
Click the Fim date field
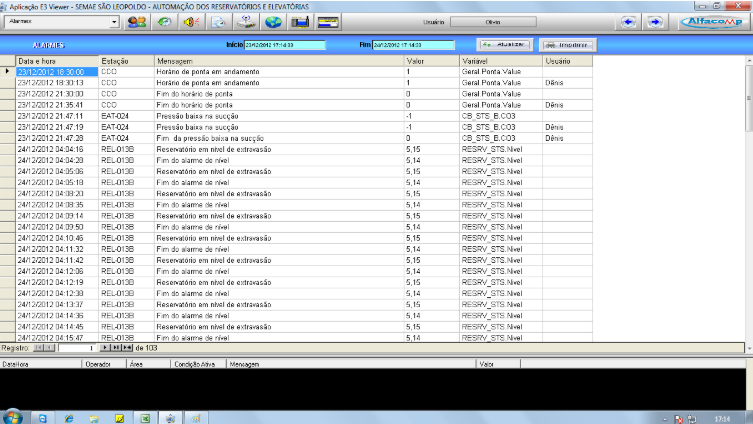tap(412, 45)
